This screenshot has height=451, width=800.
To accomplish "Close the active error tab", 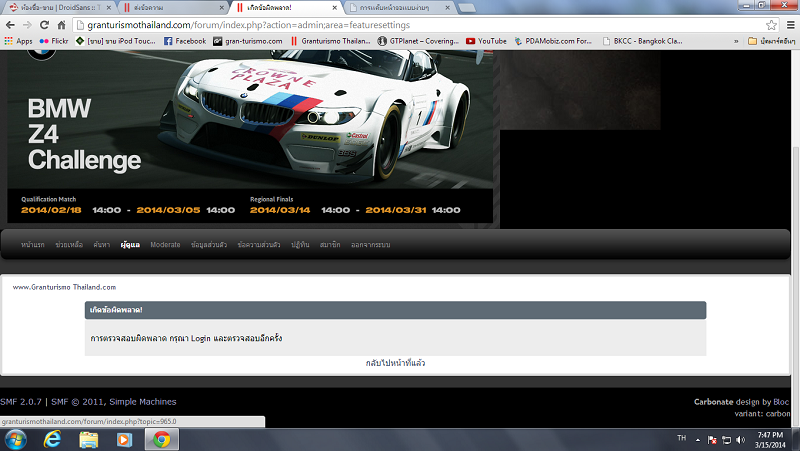I will click(x=335, y=8).
